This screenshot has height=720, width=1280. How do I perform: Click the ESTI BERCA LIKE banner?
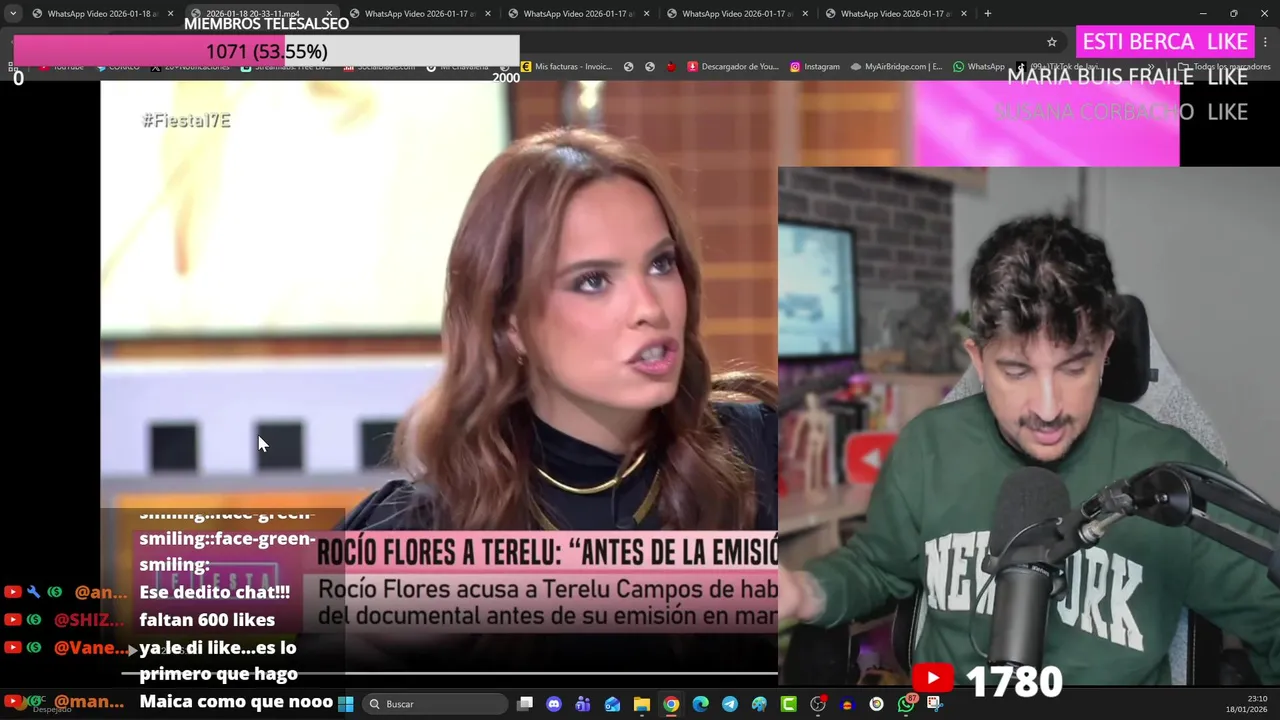pyautogui.click(x=1165, y=42)
